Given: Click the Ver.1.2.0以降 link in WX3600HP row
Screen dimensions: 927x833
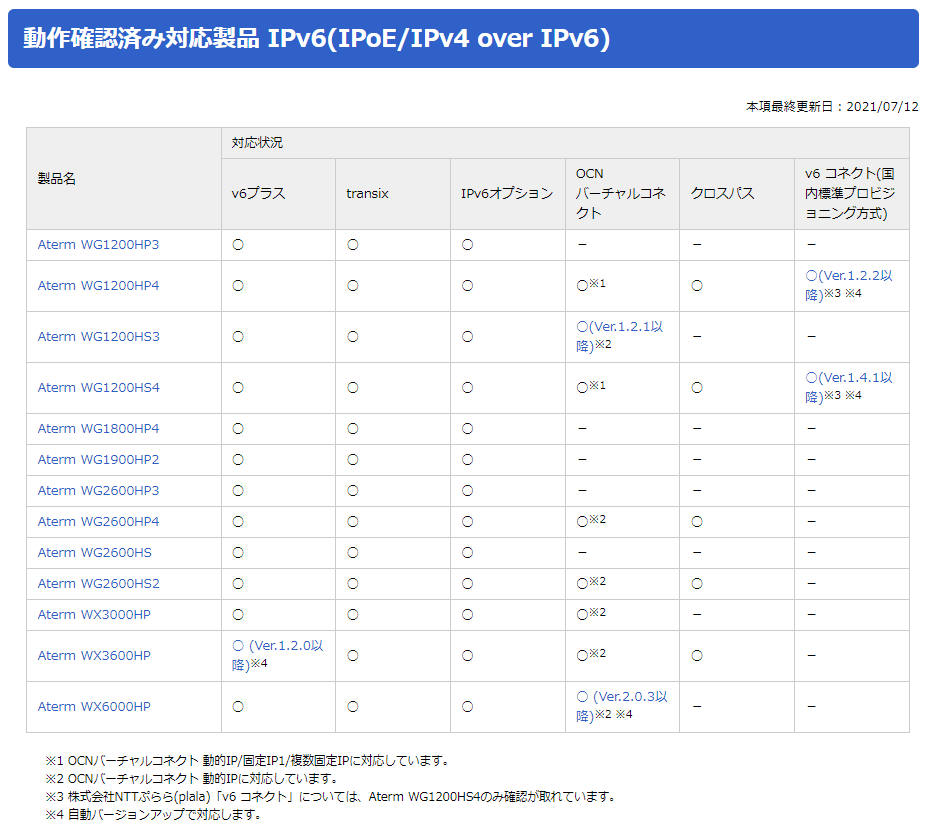Looking at the screenshot, I should tap(277, 656).
